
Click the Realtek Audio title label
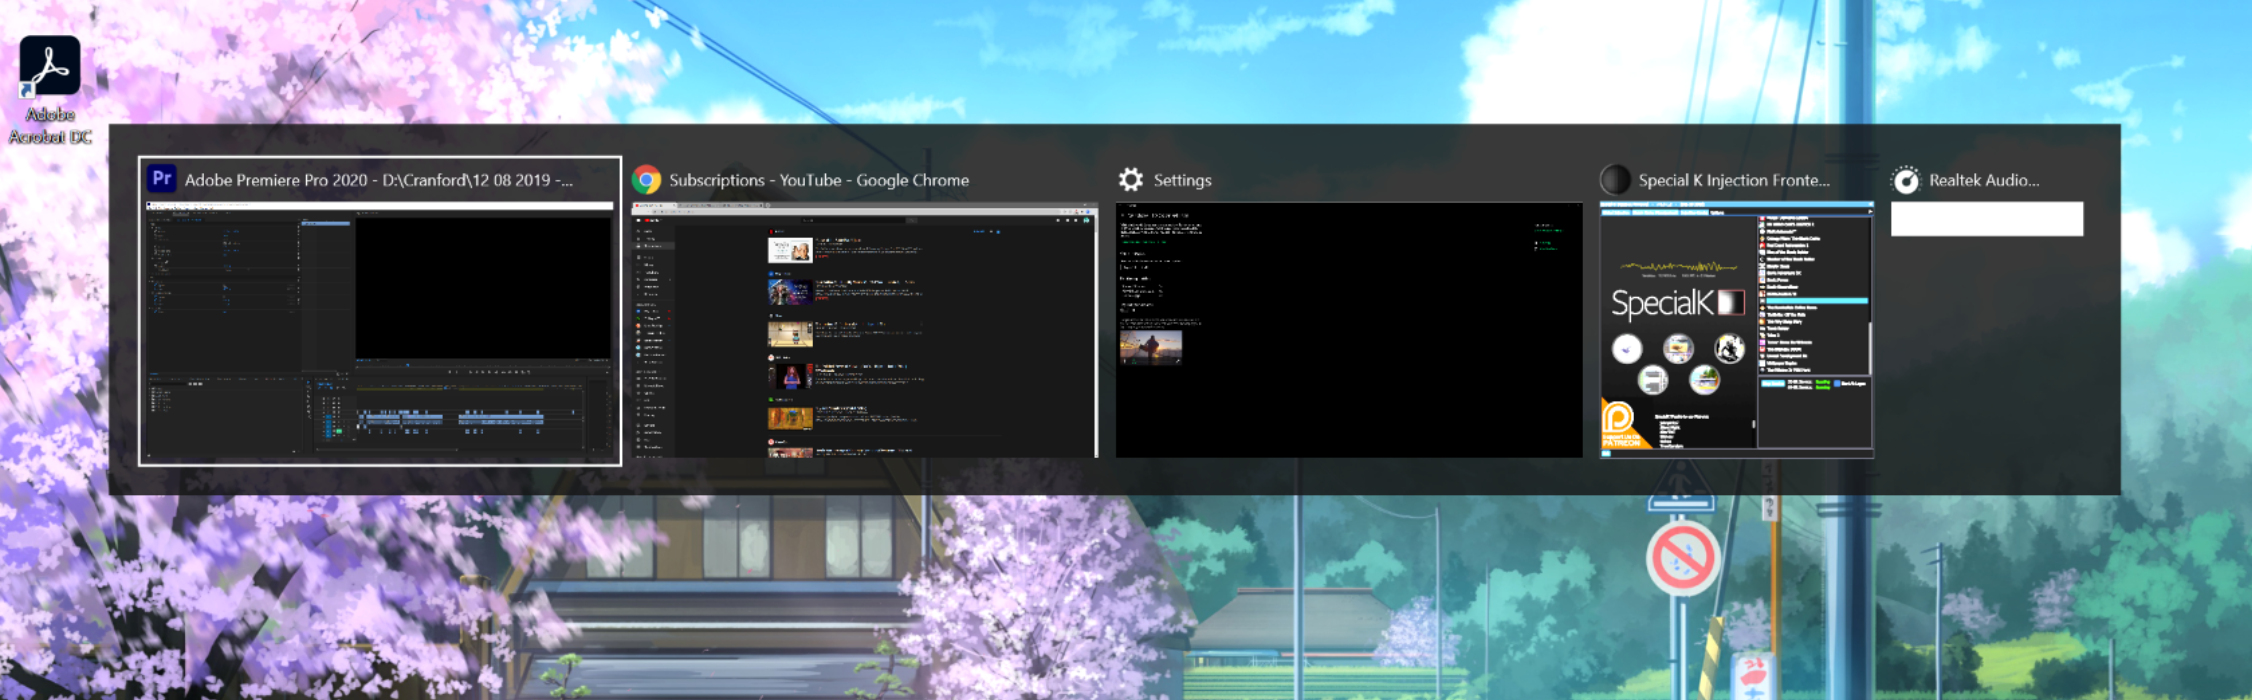pos(1983,180)
